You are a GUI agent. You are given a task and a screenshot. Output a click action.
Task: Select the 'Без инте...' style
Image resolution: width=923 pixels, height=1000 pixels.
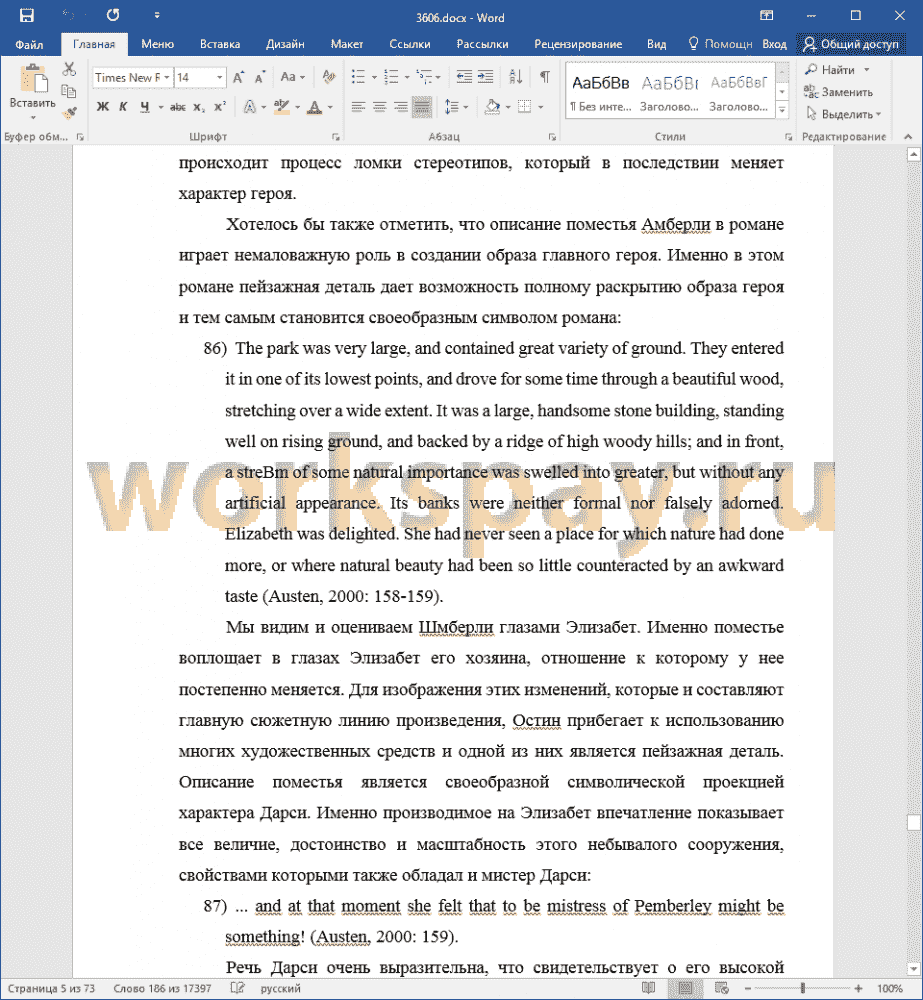coord(600,91)
